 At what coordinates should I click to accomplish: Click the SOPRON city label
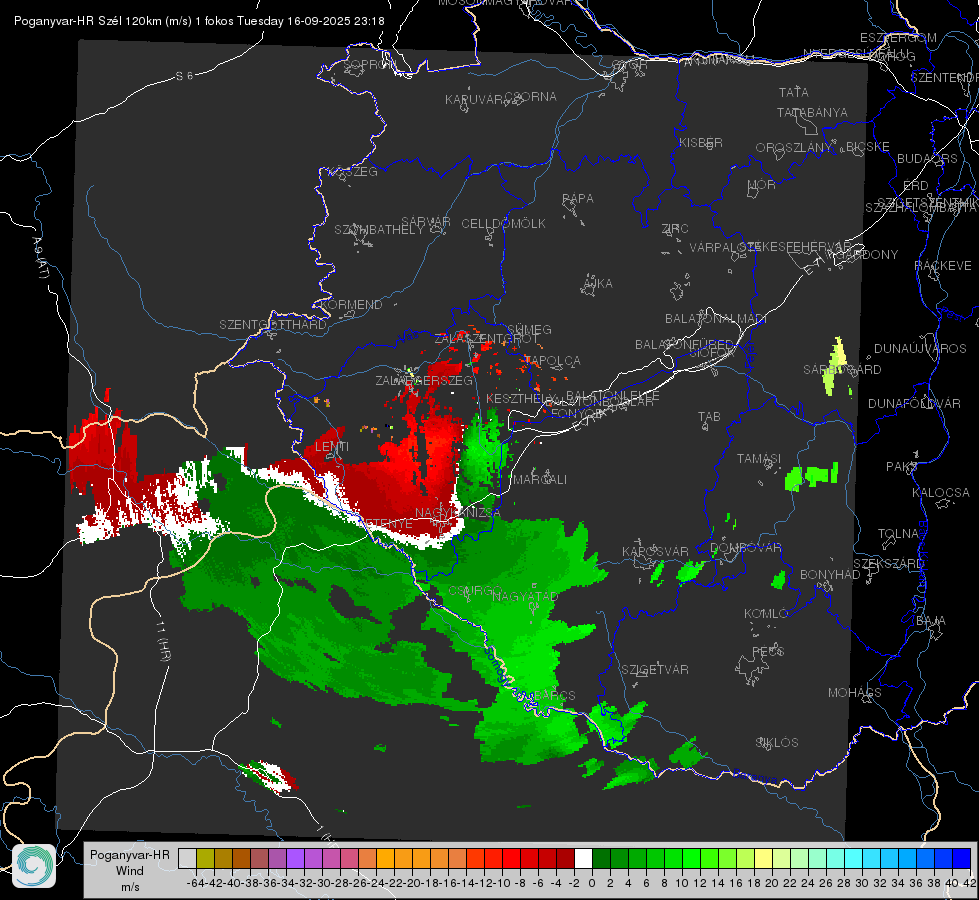[370, 64]
